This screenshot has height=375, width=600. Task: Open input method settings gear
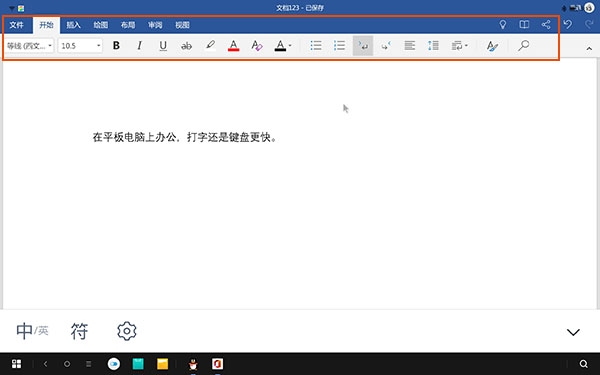pos(127,331)
